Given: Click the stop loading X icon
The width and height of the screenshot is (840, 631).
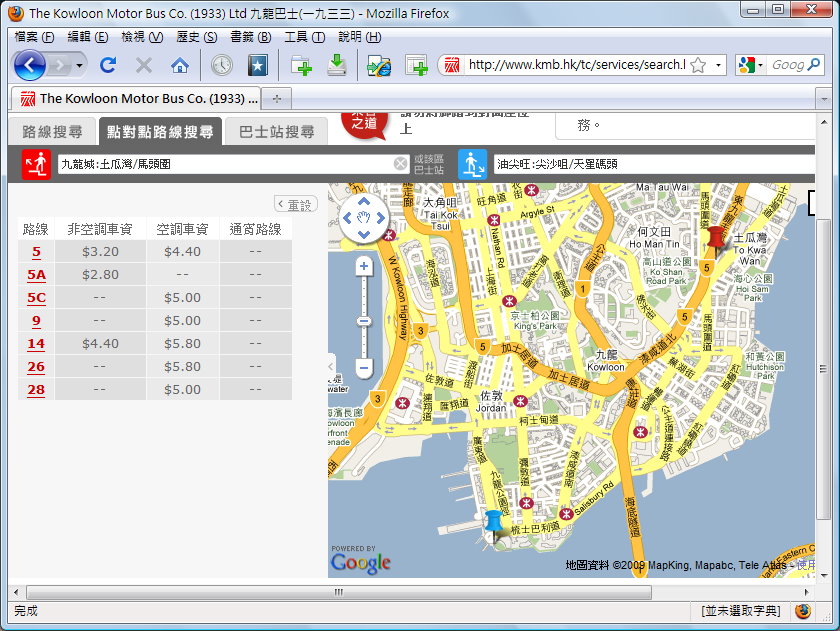Looking at the screenshot, I should coord(144,65).
